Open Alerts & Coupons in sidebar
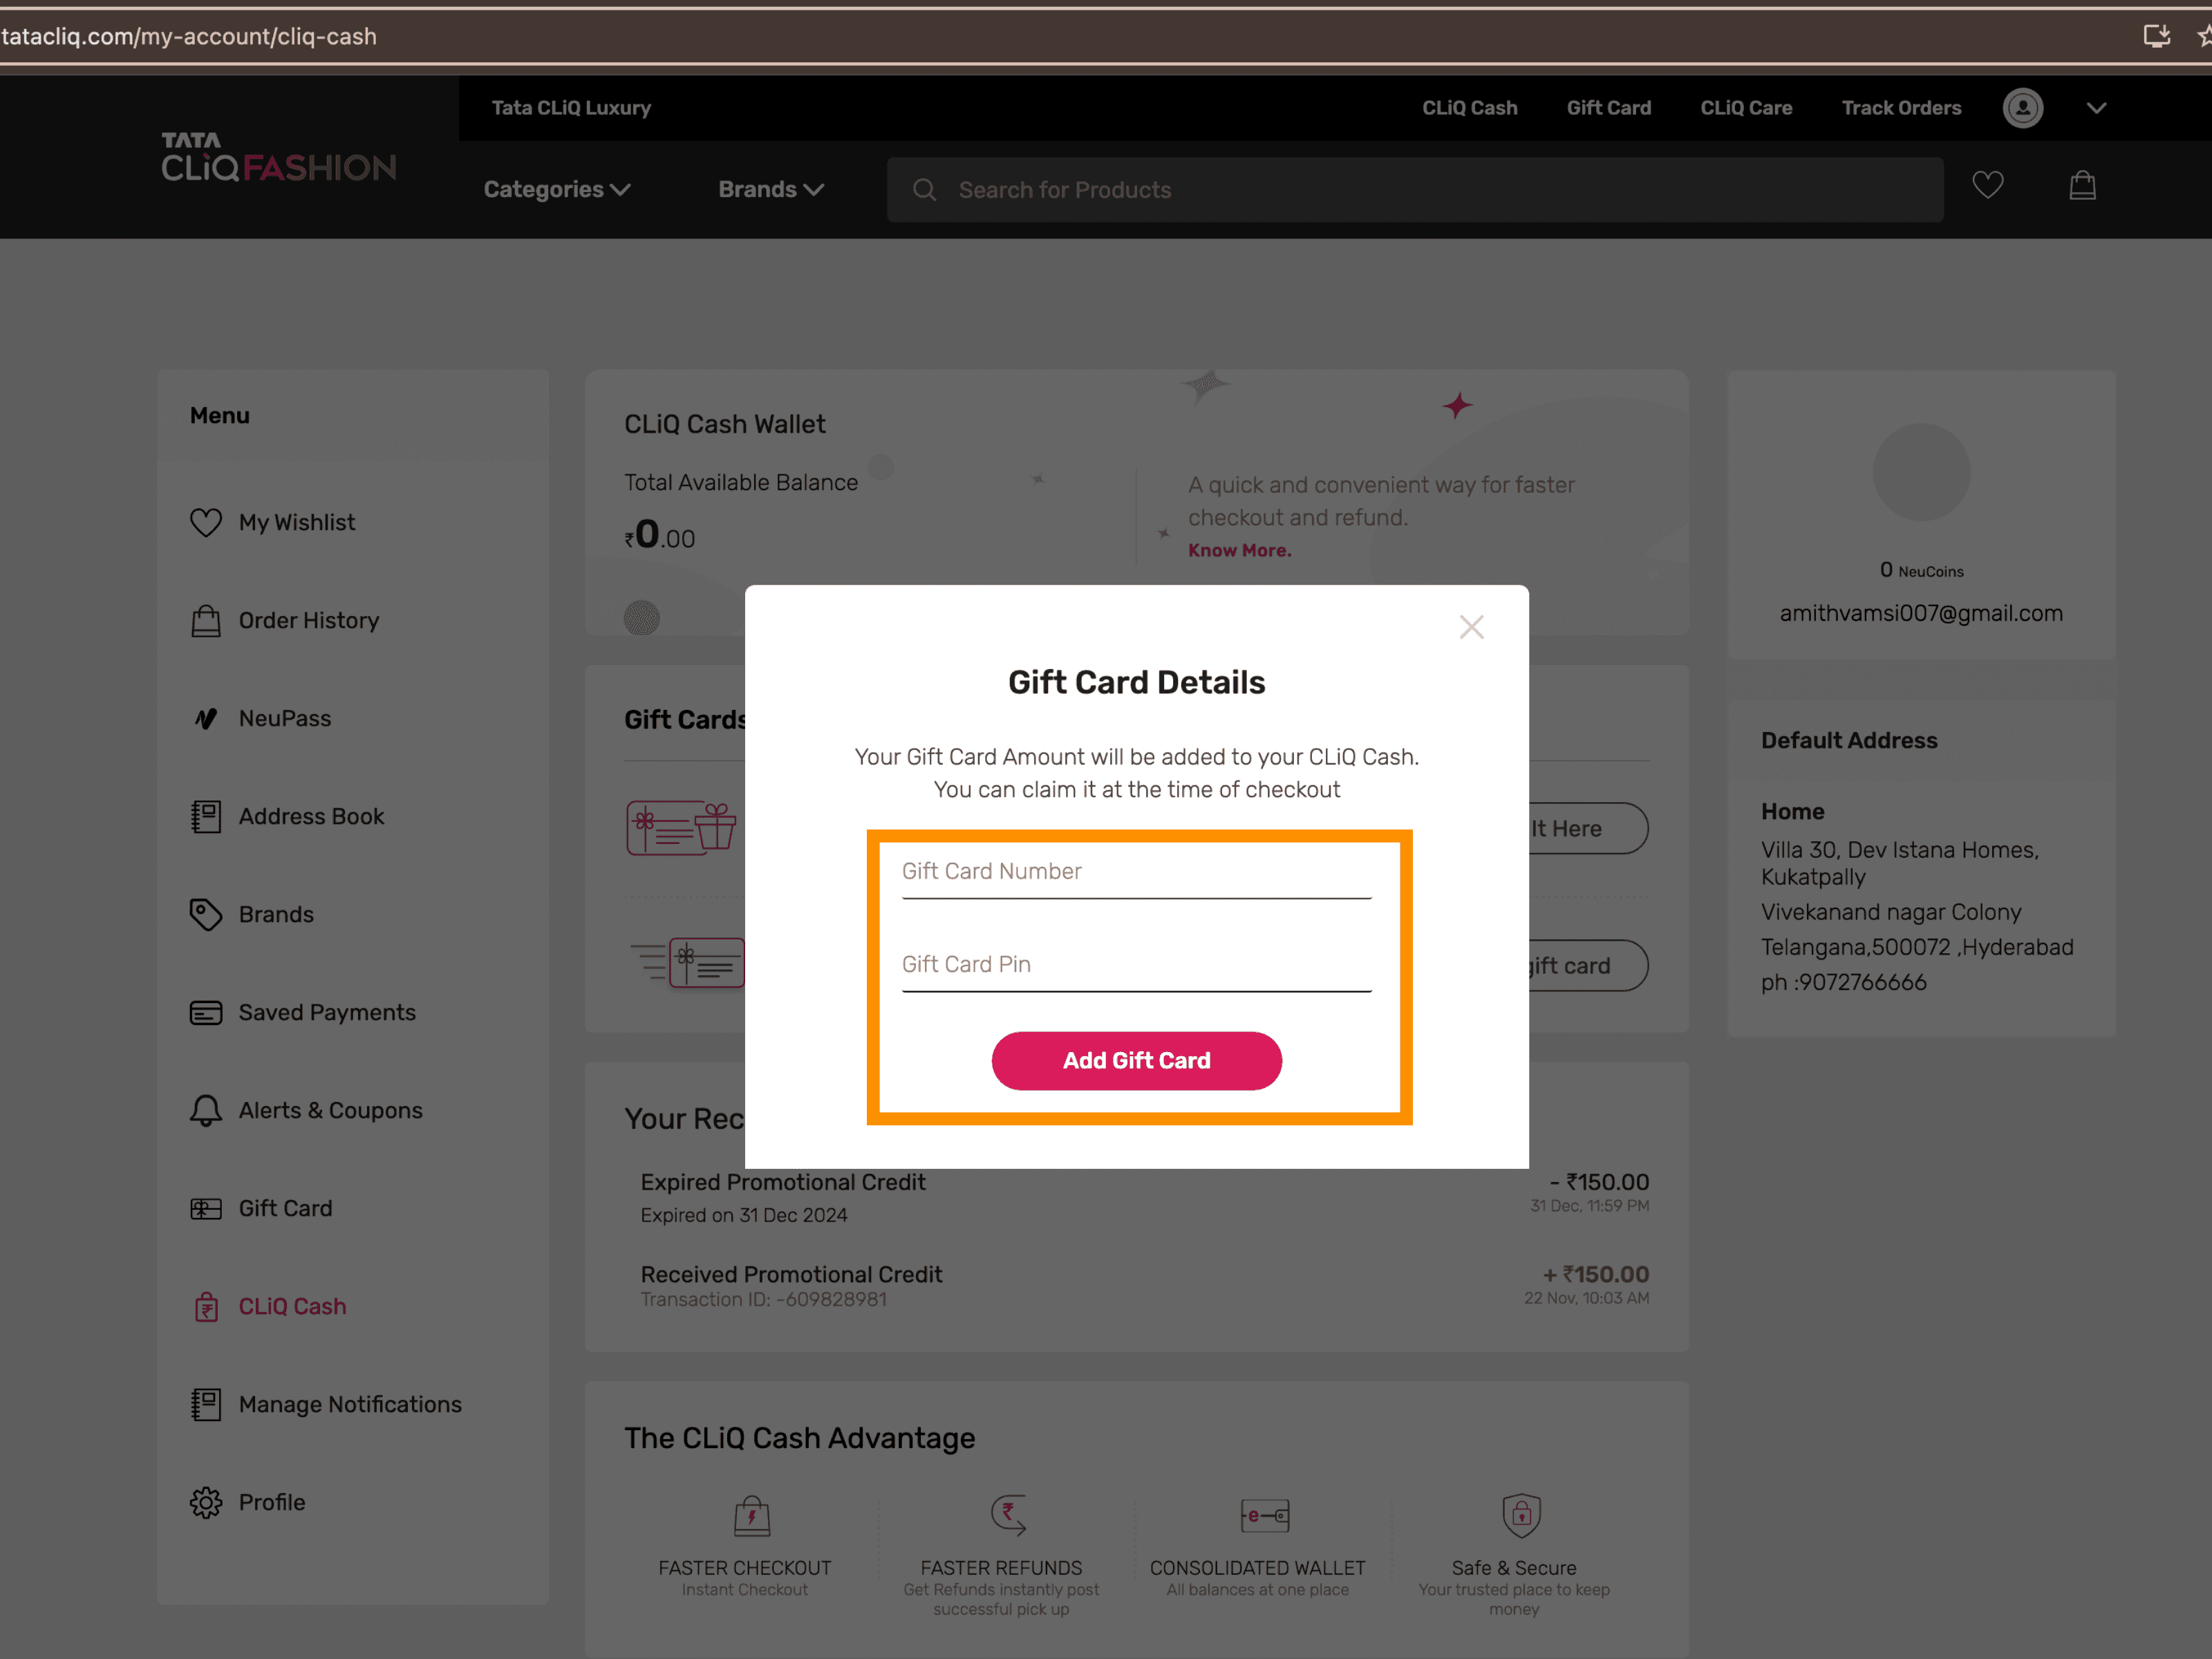The image size is (2212, 1659). (x=330, y=1110)
